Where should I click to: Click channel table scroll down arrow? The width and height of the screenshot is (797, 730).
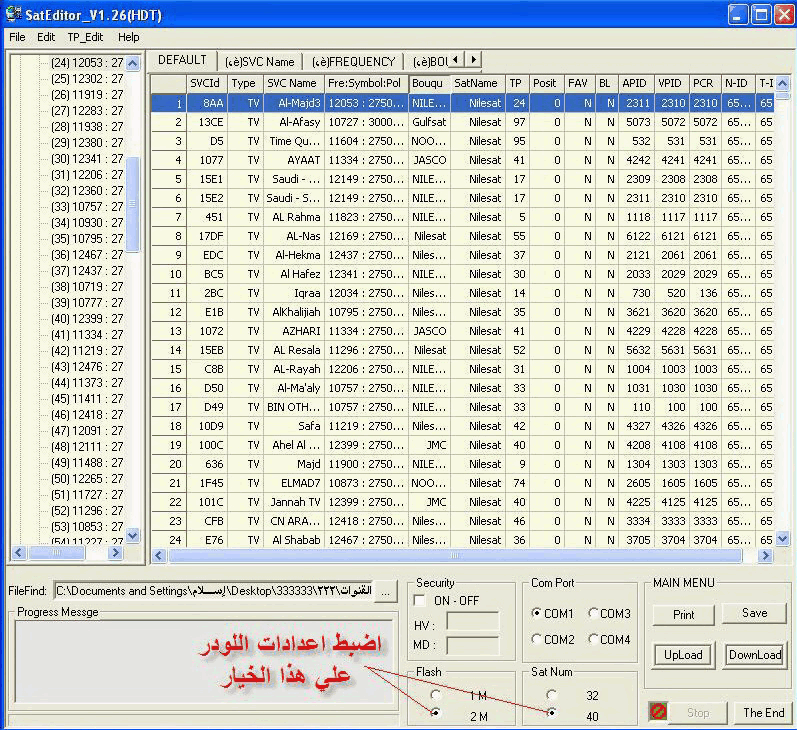782,538
